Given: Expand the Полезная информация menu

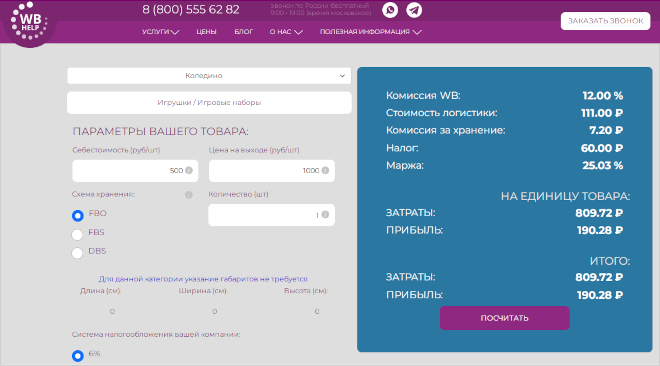Looking at the screenshot, I should pos(370,32).
